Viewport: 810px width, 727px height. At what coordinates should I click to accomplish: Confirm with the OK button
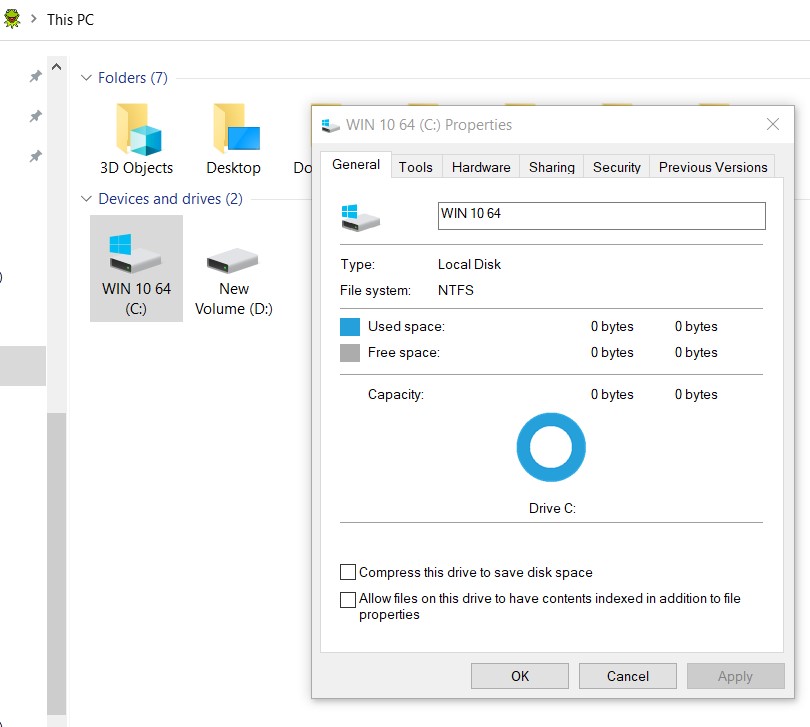[x=520, y=676]
